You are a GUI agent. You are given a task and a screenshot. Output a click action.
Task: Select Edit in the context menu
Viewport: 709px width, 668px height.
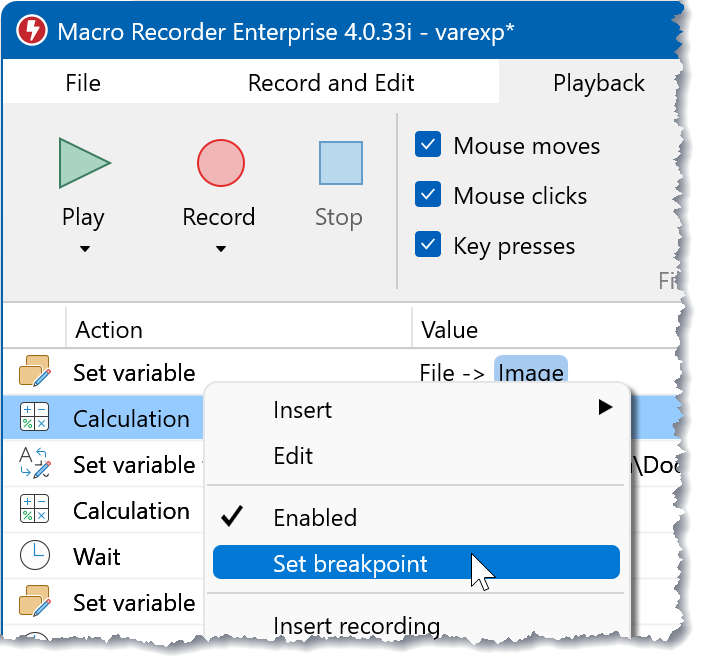tap(293, 456)
